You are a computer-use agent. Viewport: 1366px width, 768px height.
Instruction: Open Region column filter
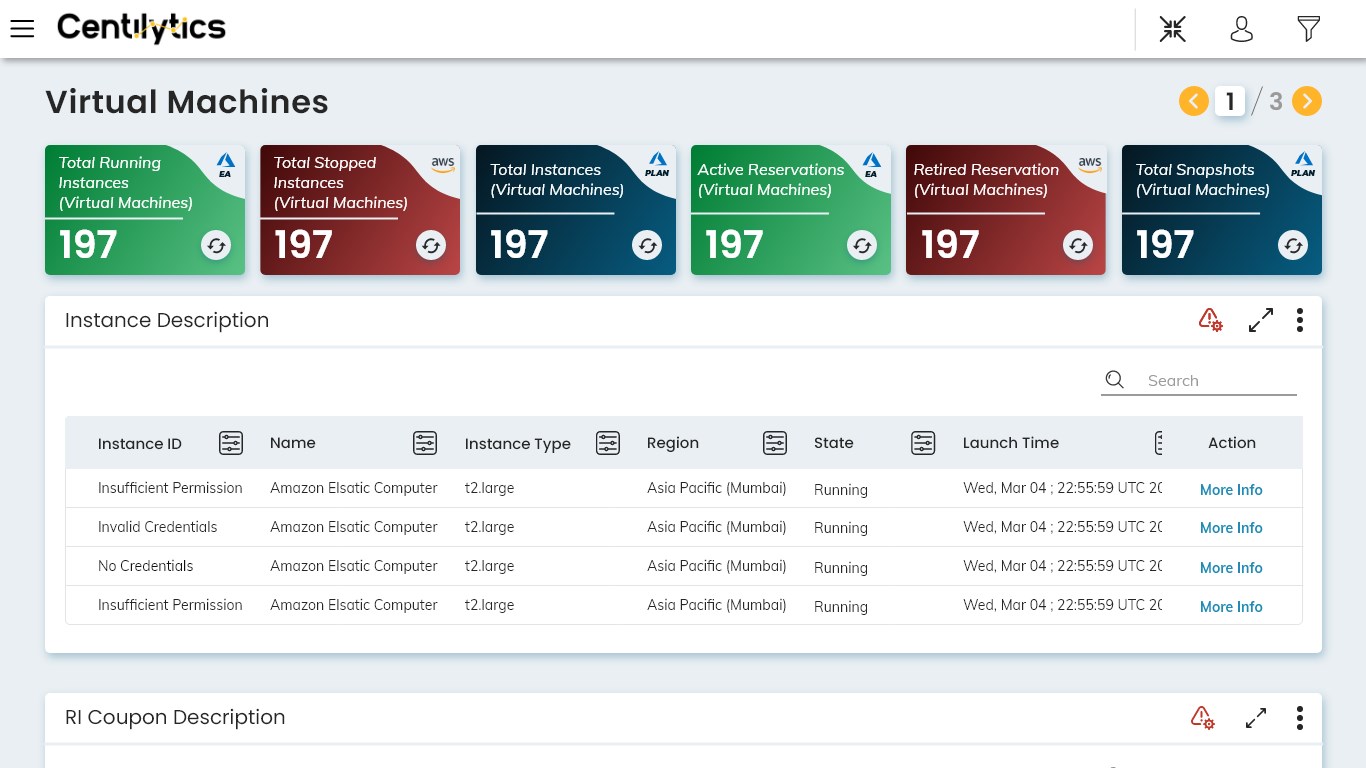(775, 443)
